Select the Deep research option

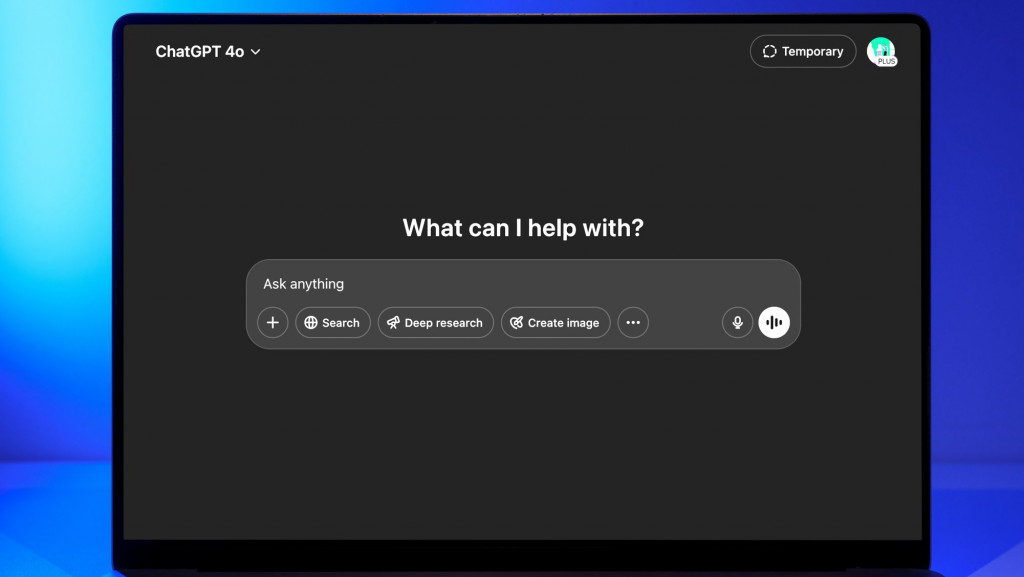tap(436, 323)
